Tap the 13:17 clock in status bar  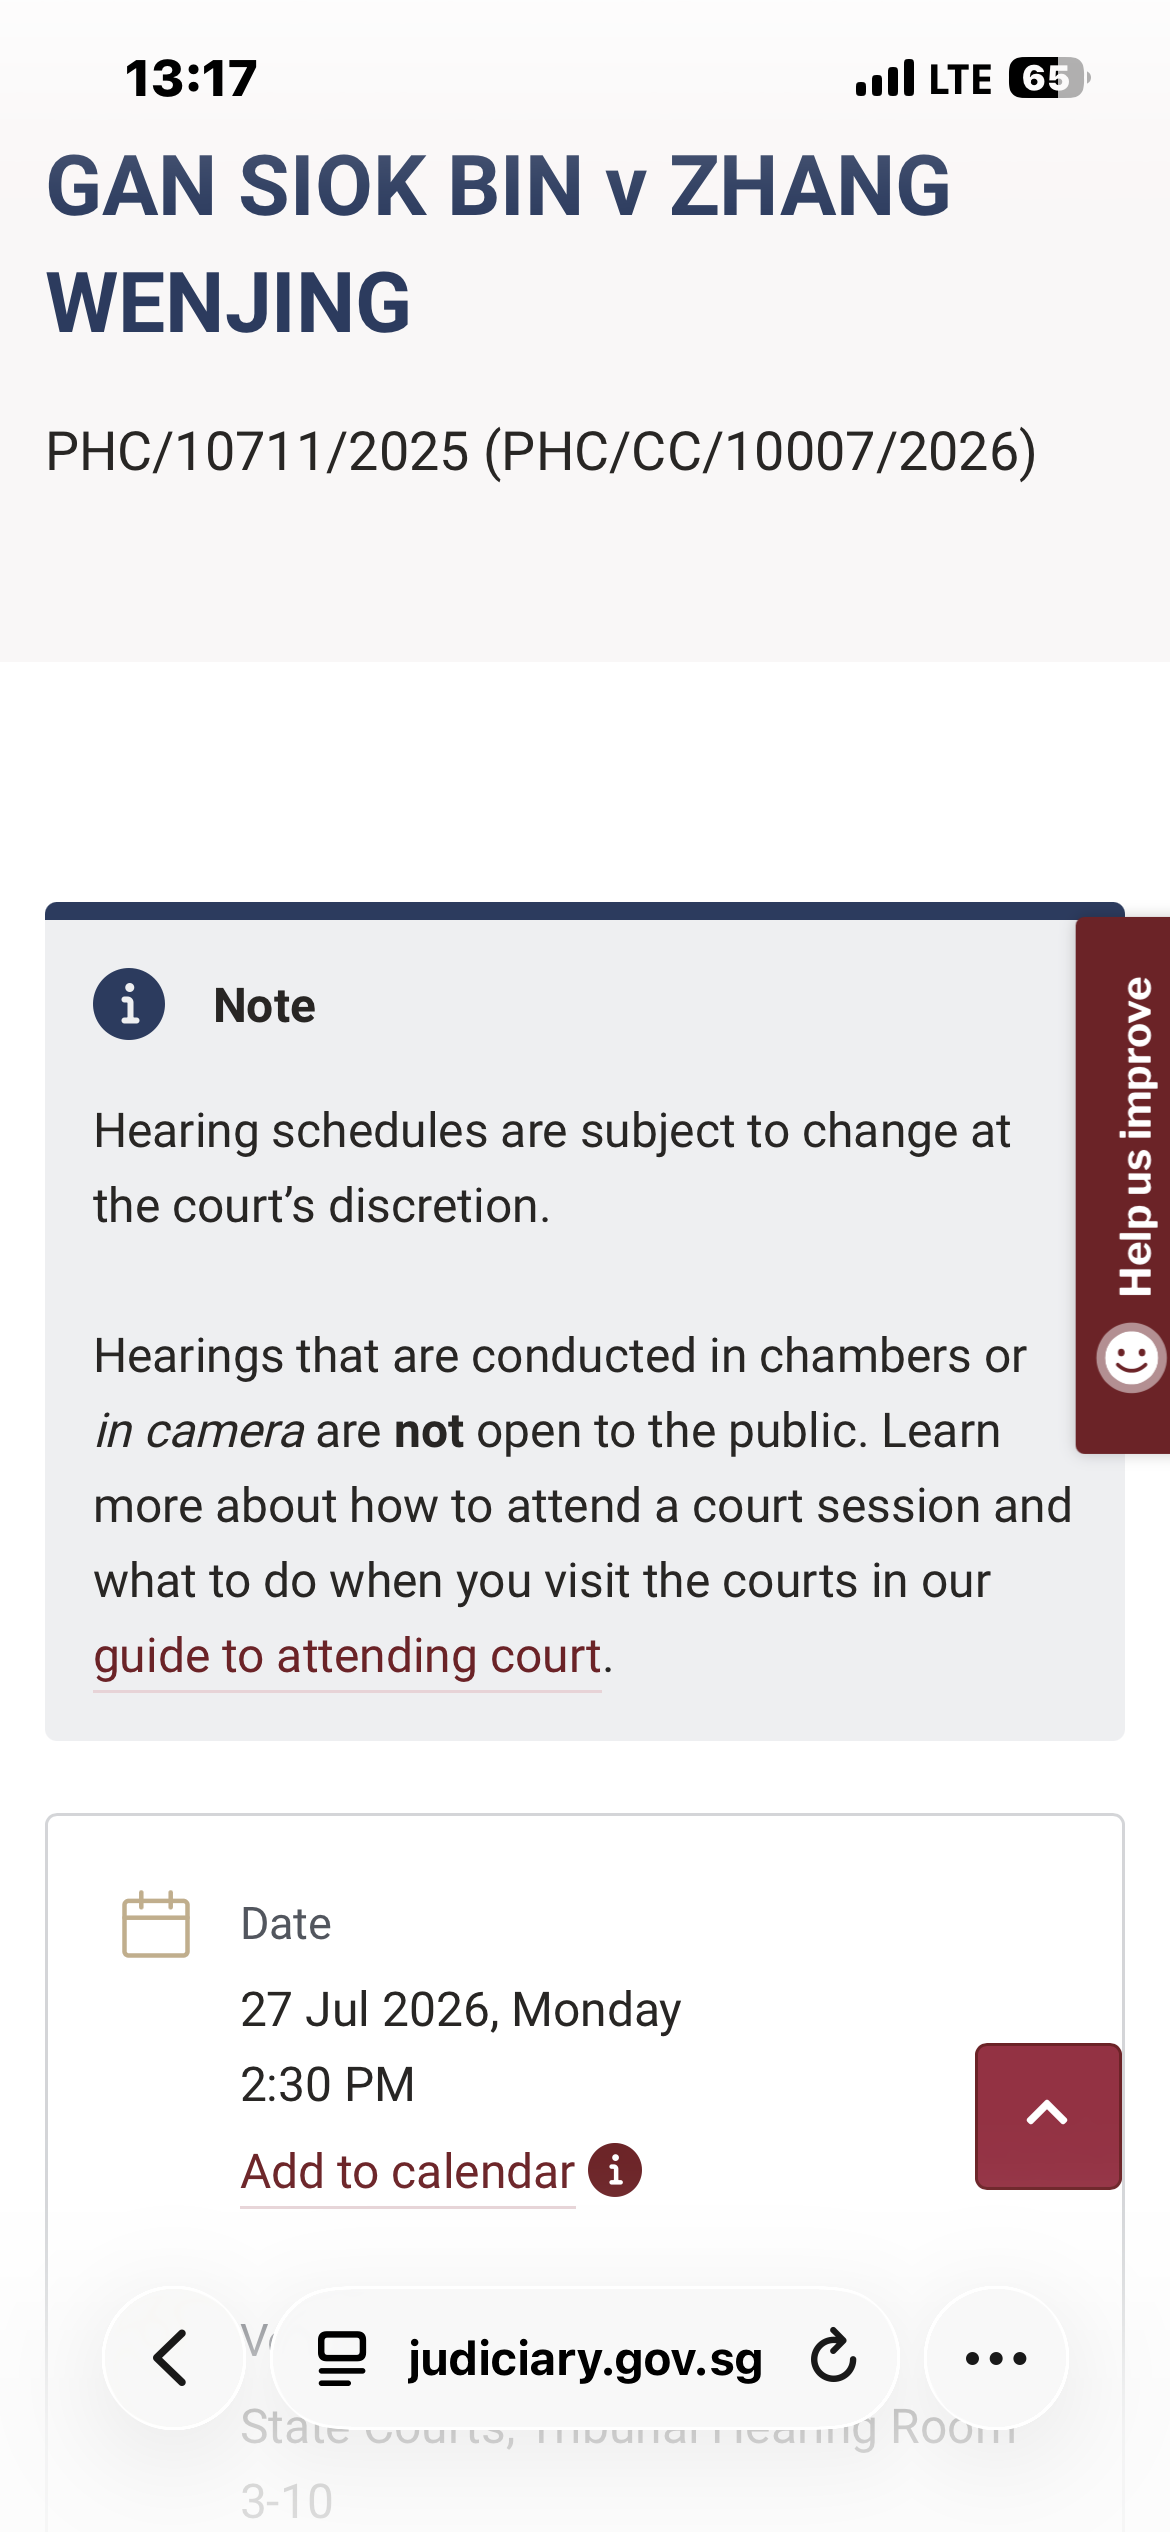(191, 78)
